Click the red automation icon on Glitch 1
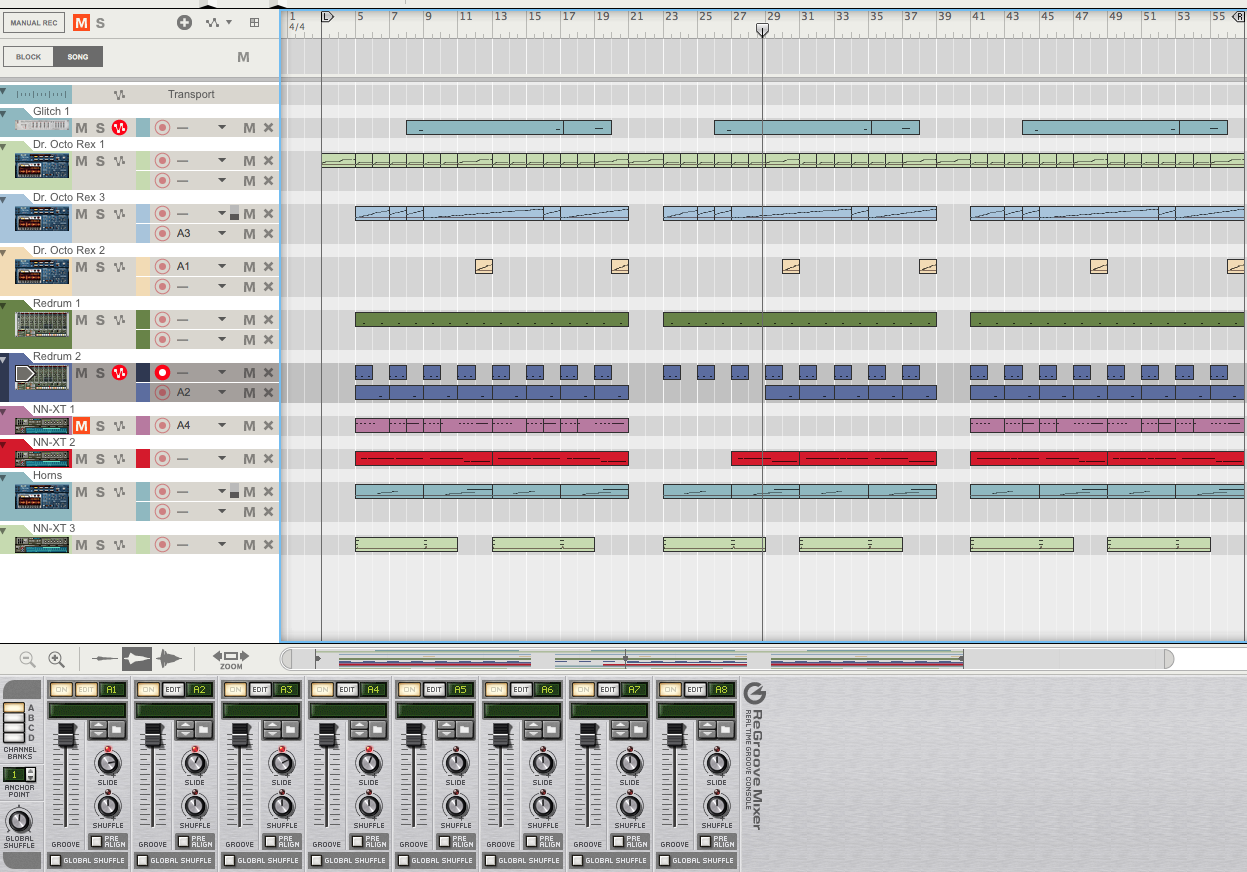The image size is (1247, 872). (x=119, y=127)
